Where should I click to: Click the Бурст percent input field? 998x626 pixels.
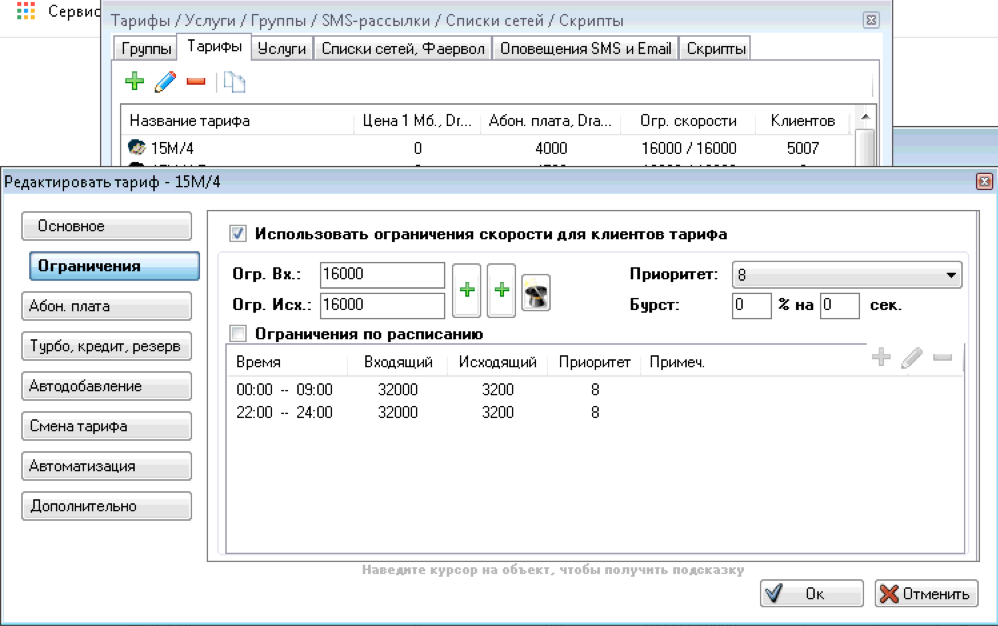click(751, 305)
